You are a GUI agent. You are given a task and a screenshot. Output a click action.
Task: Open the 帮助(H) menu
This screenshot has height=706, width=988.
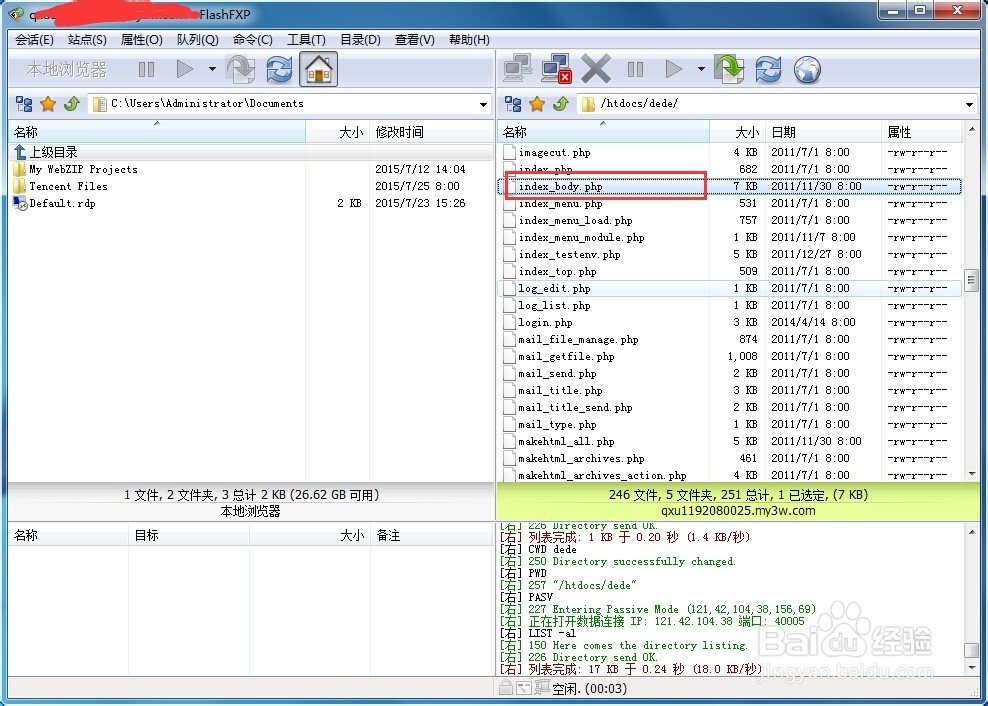coord(469,40)
